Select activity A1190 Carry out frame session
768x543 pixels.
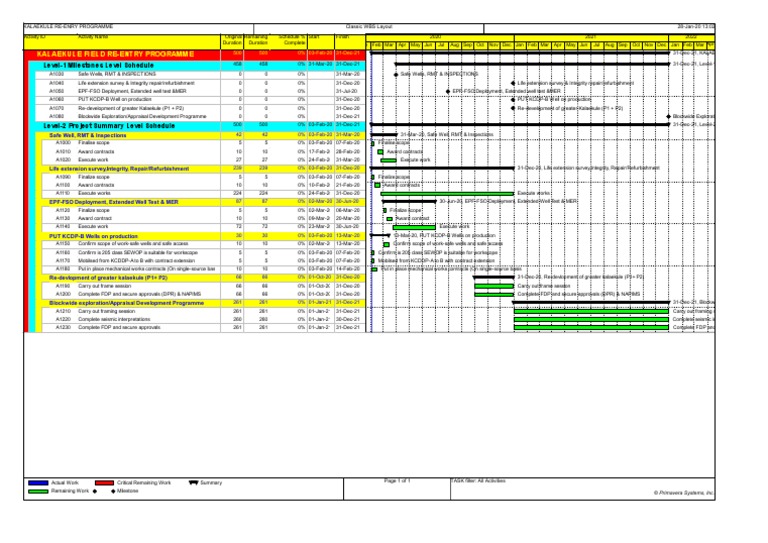click(x=204, y=286)
